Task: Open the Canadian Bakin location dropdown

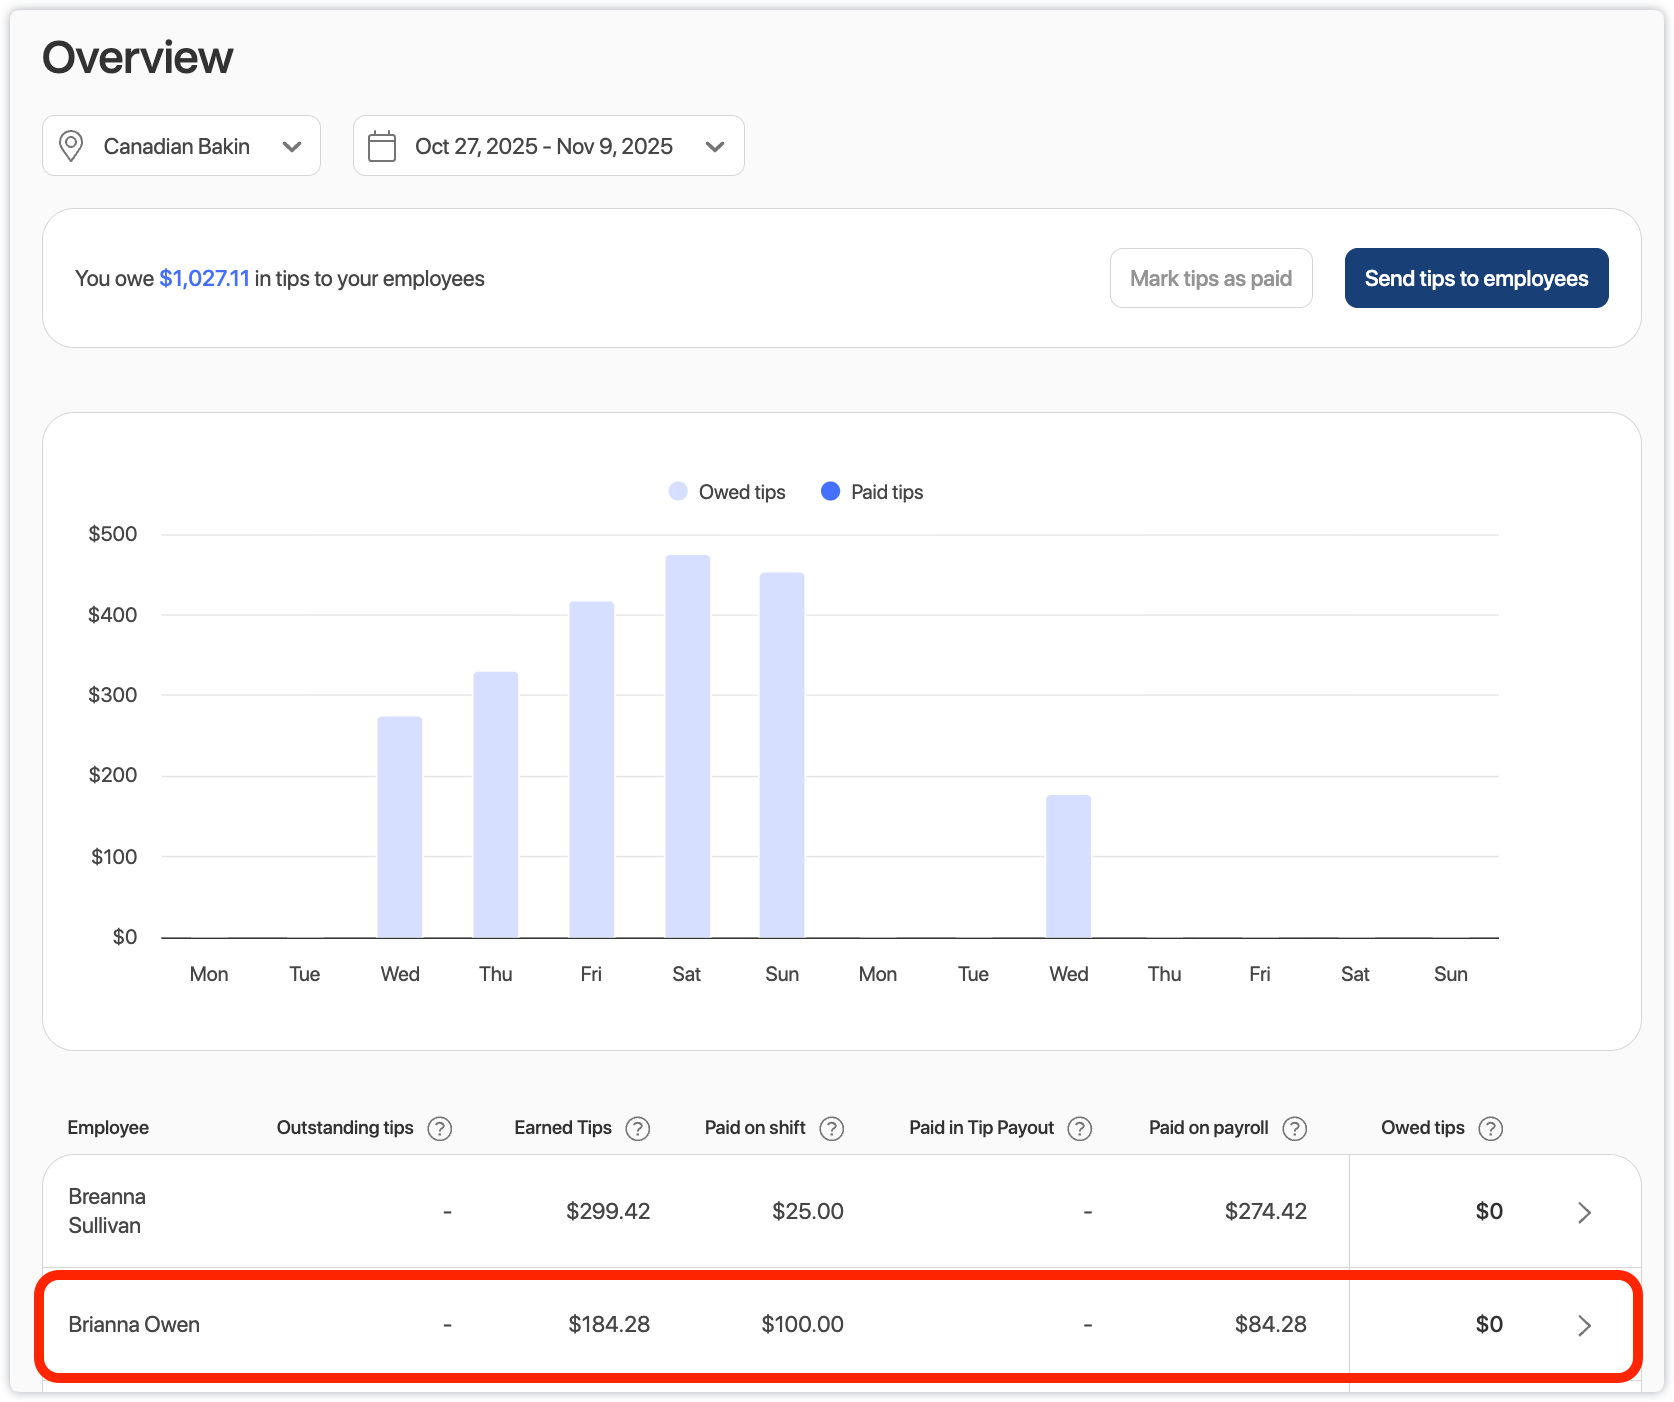Action: tap(181, 146)
